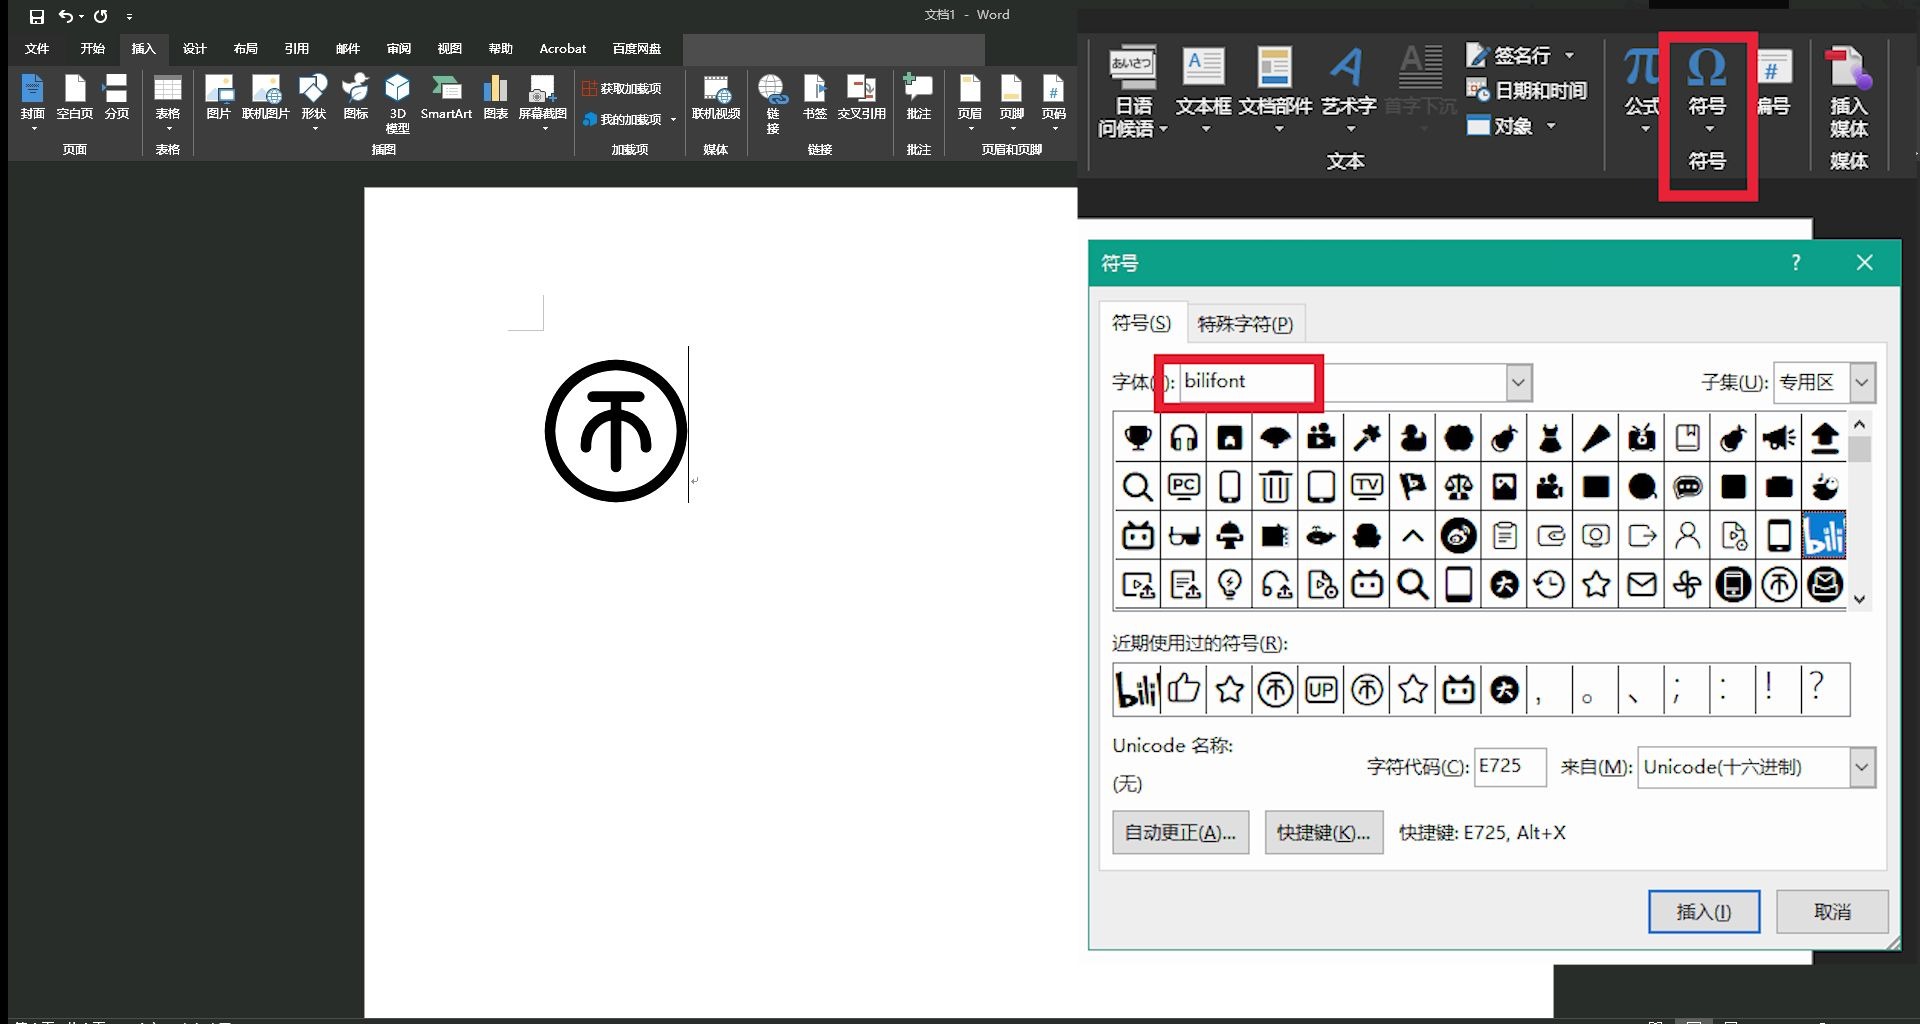Click the 交叉引用 cross-reference icon
1920x1024 pixels.
point(862,98)
